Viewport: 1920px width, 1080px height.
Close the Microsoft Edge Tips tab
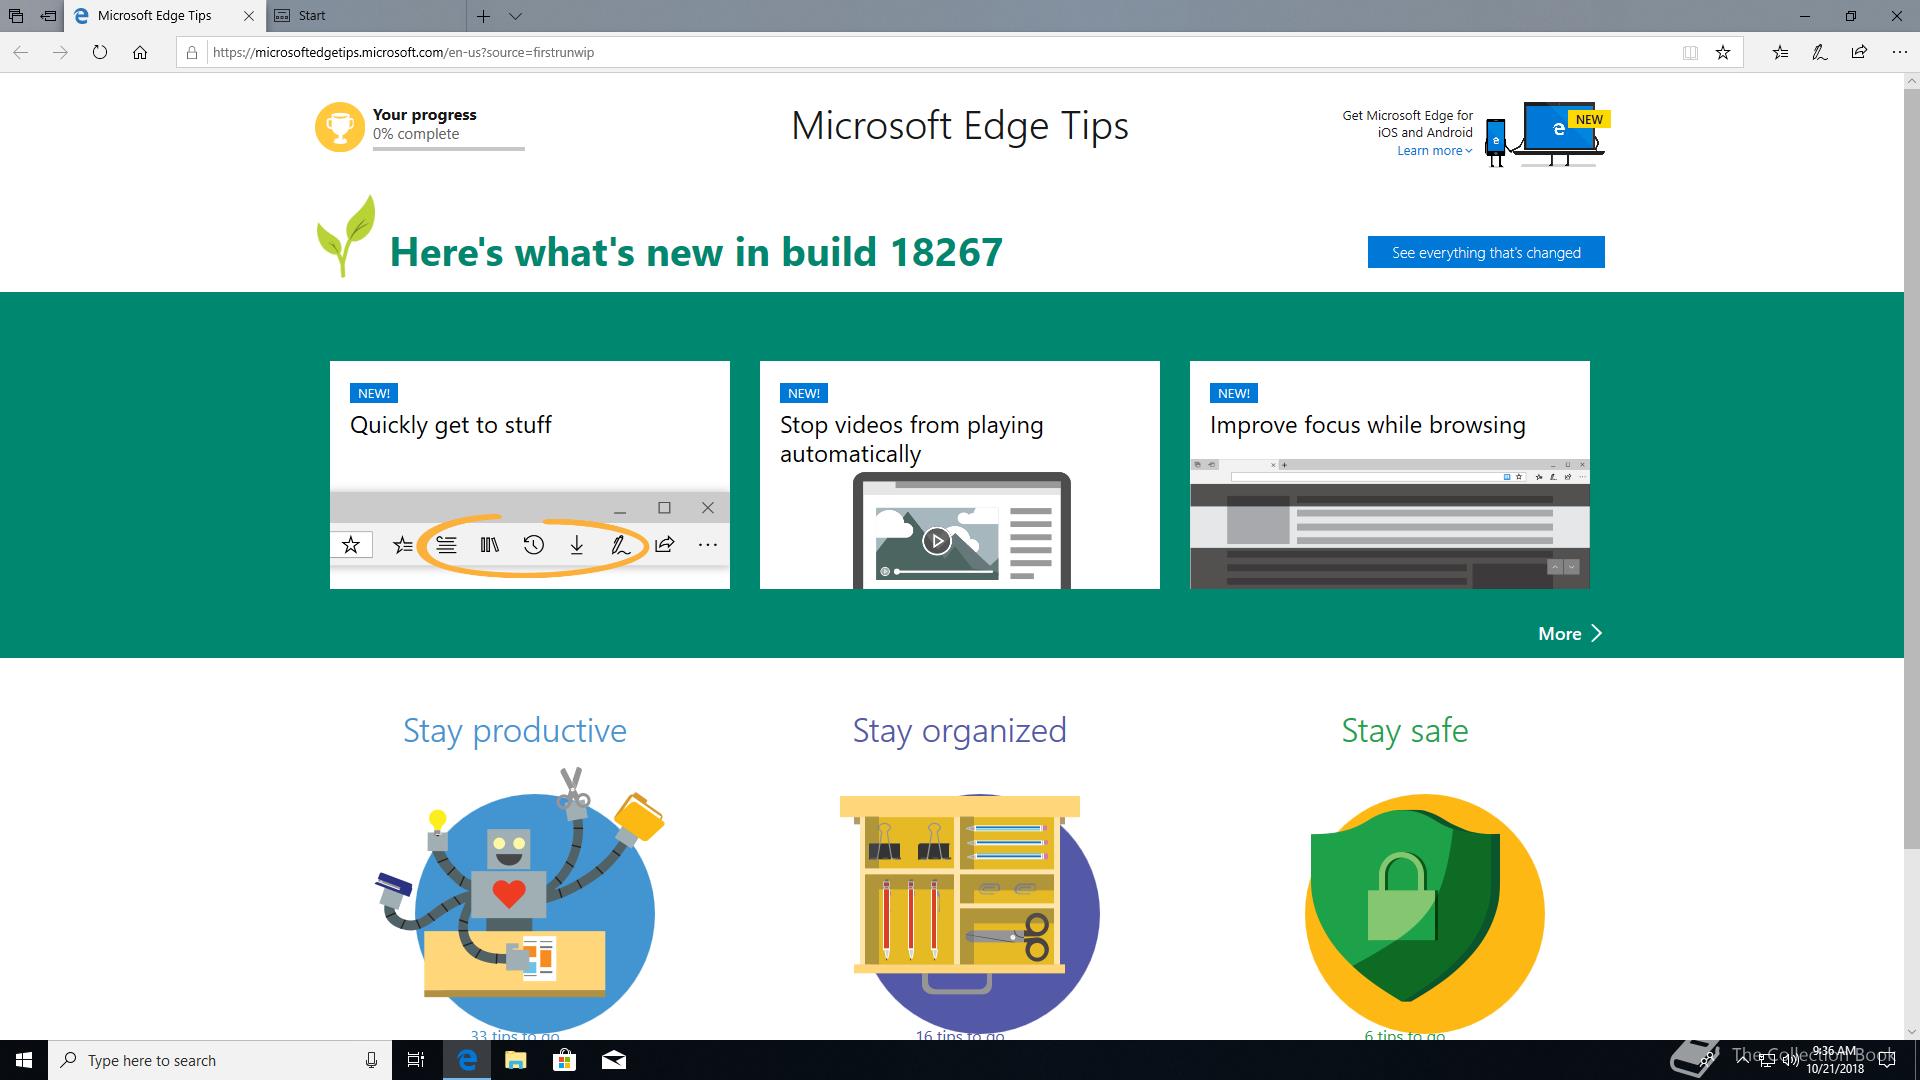click(249, 16)
